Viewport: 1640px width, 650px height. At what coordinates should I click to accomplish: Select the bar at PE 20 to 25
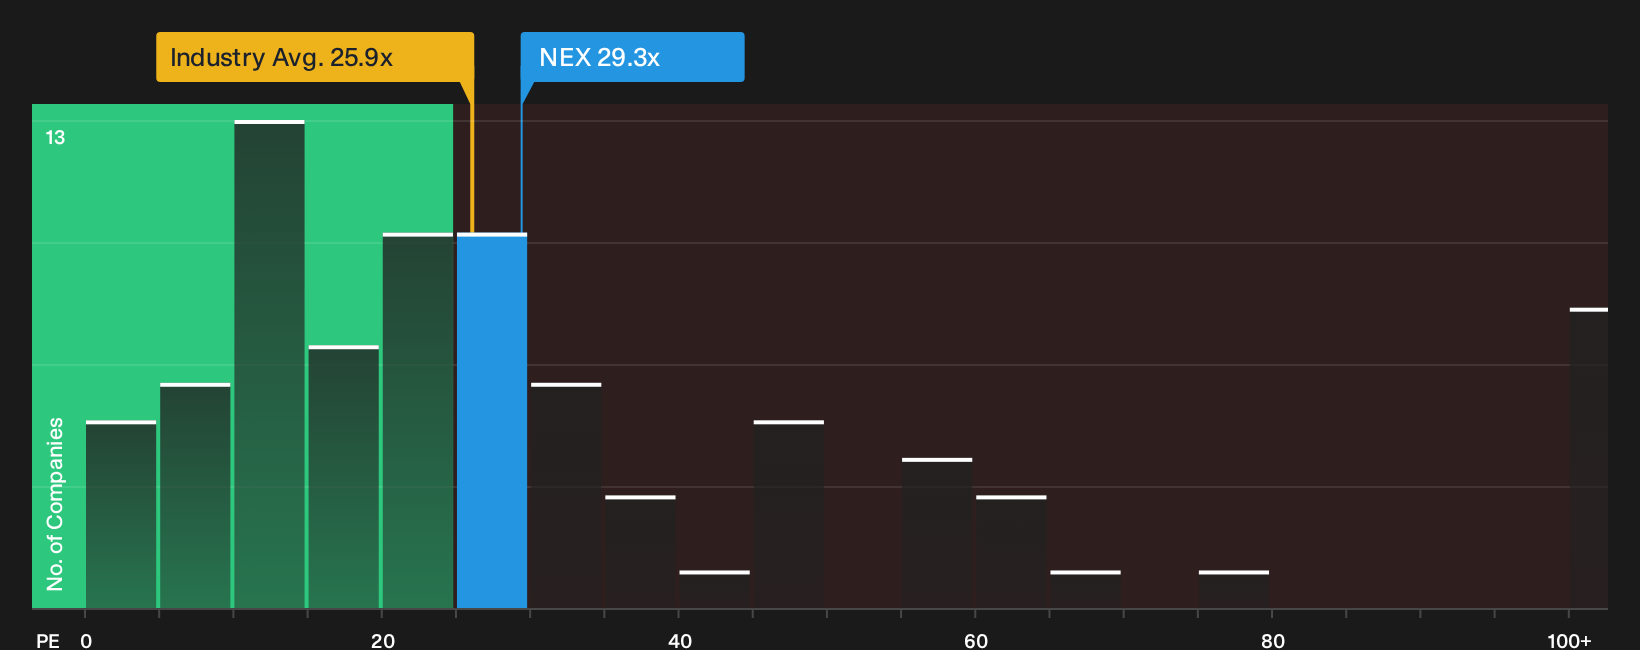pos(418,421)
